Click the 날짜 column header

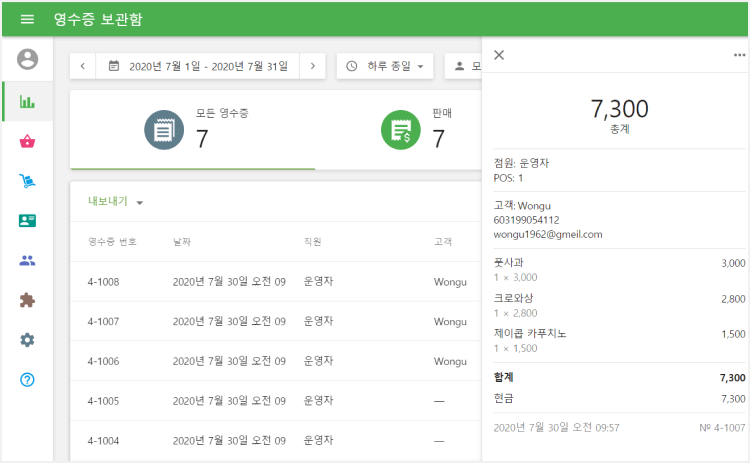[182, 242]
